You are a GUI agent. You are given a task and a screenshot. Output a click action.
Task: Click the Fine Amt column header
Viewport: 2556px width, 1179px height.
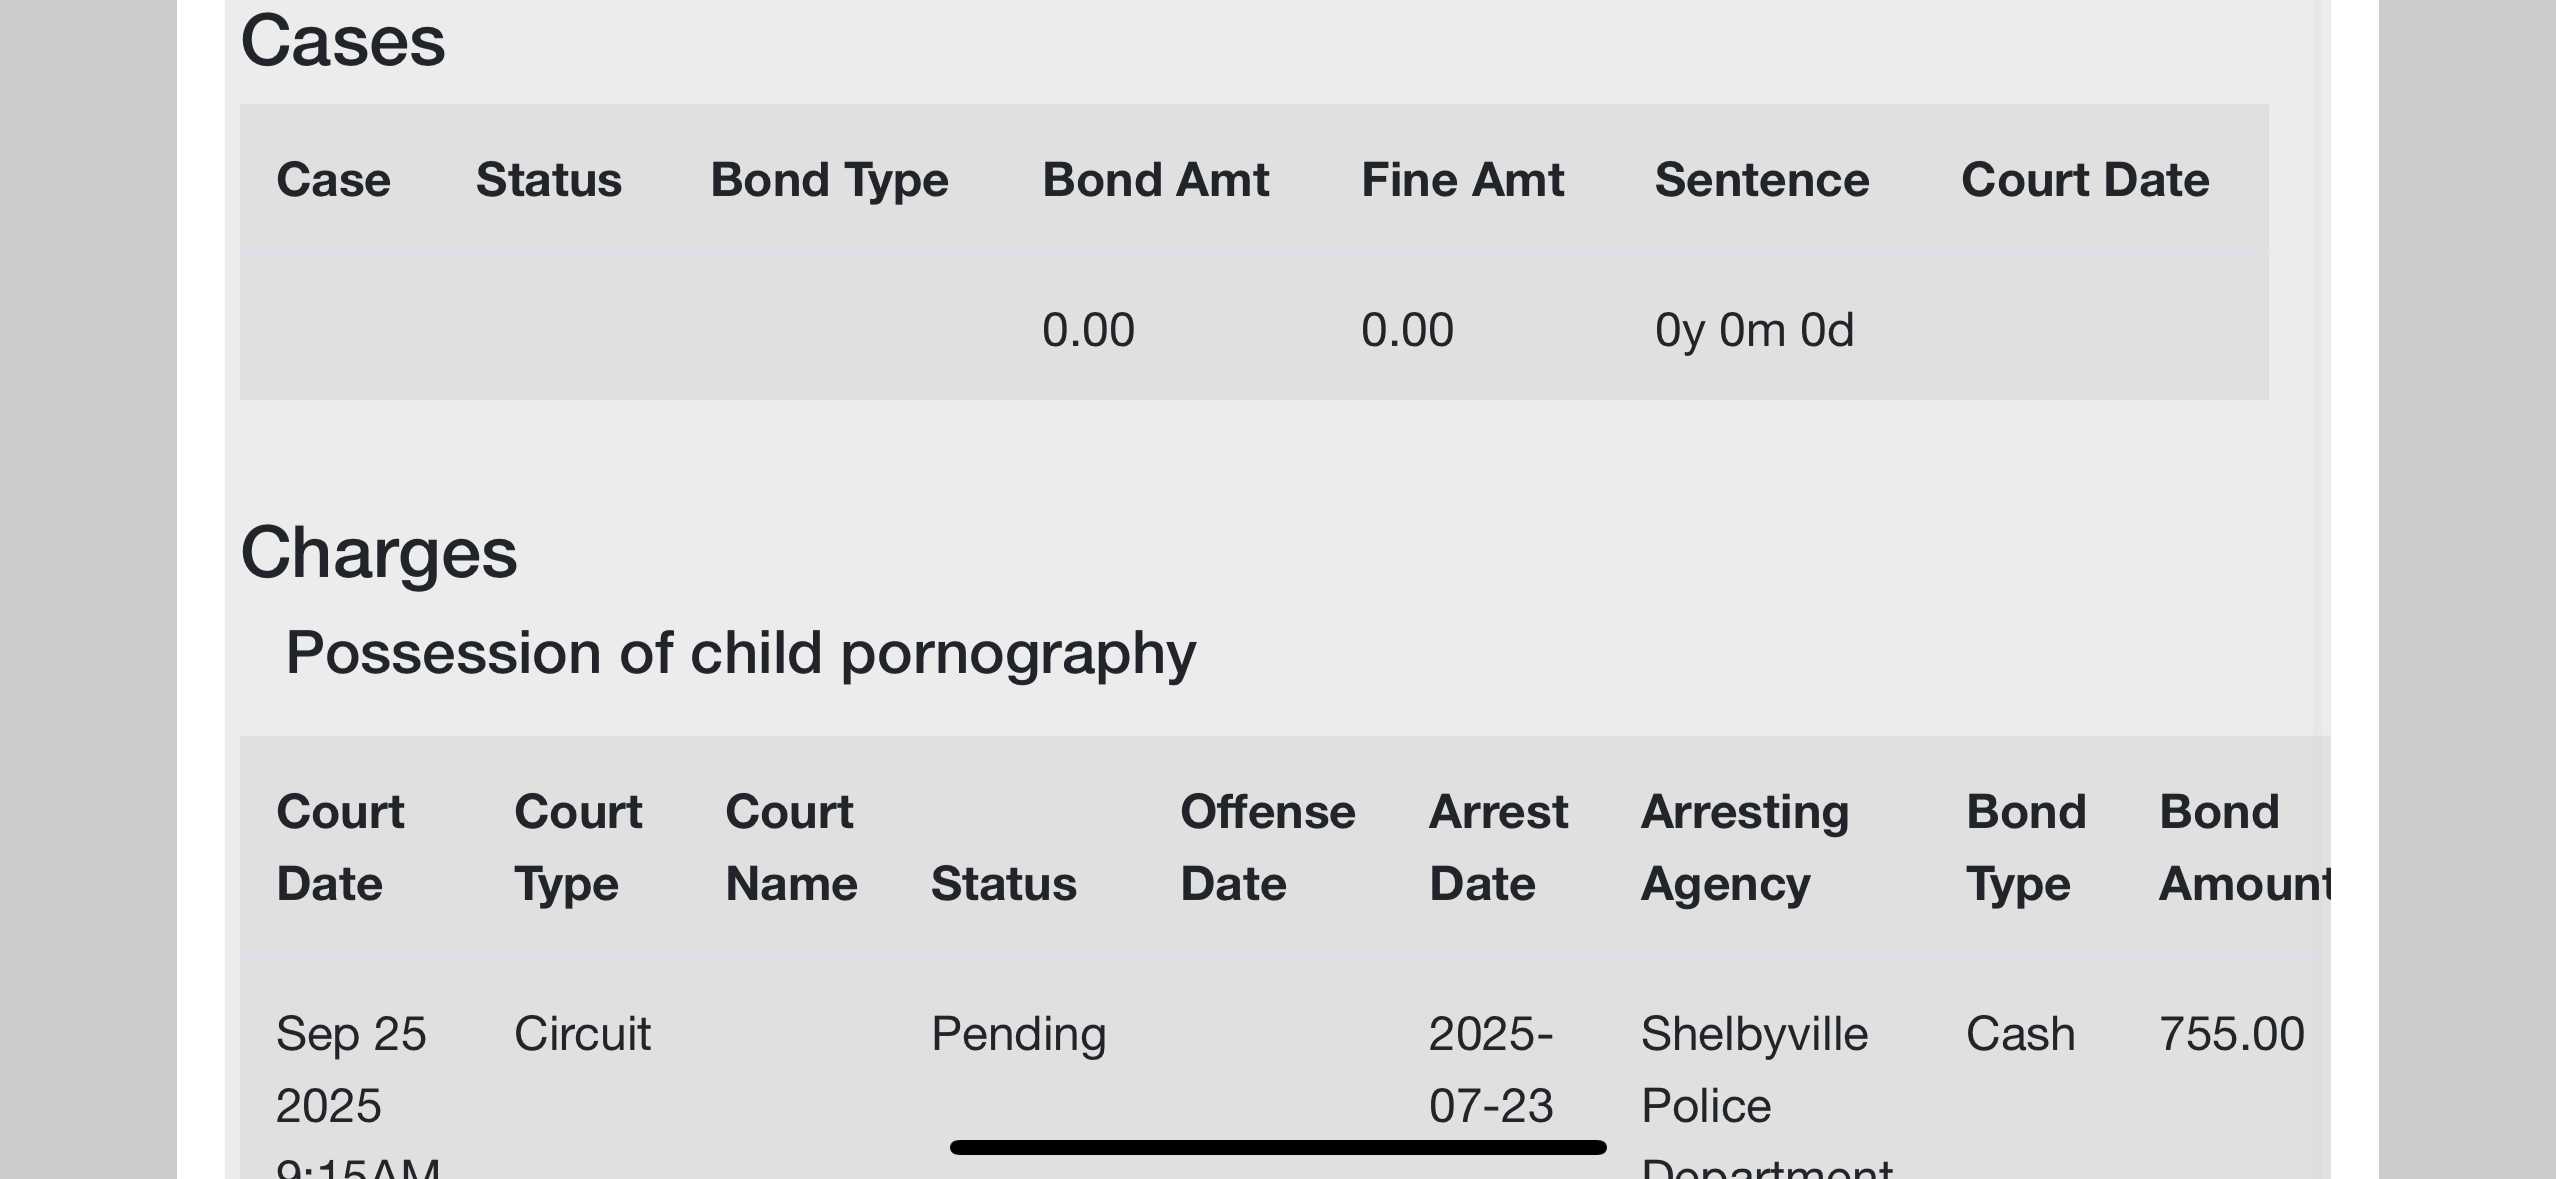point(1462,180)
